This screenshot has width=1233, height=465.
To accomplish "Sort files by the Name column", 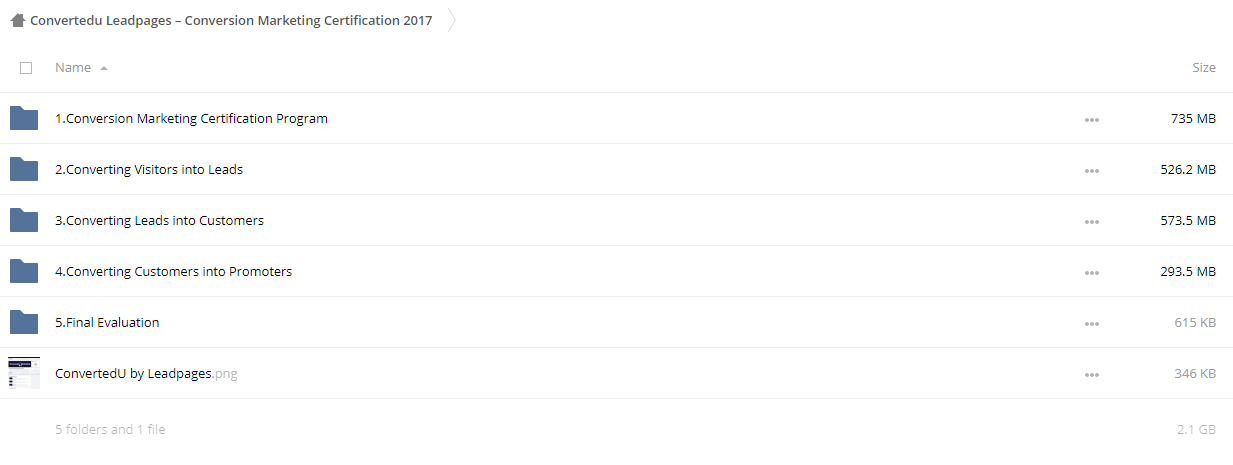I will coord(73,68).
